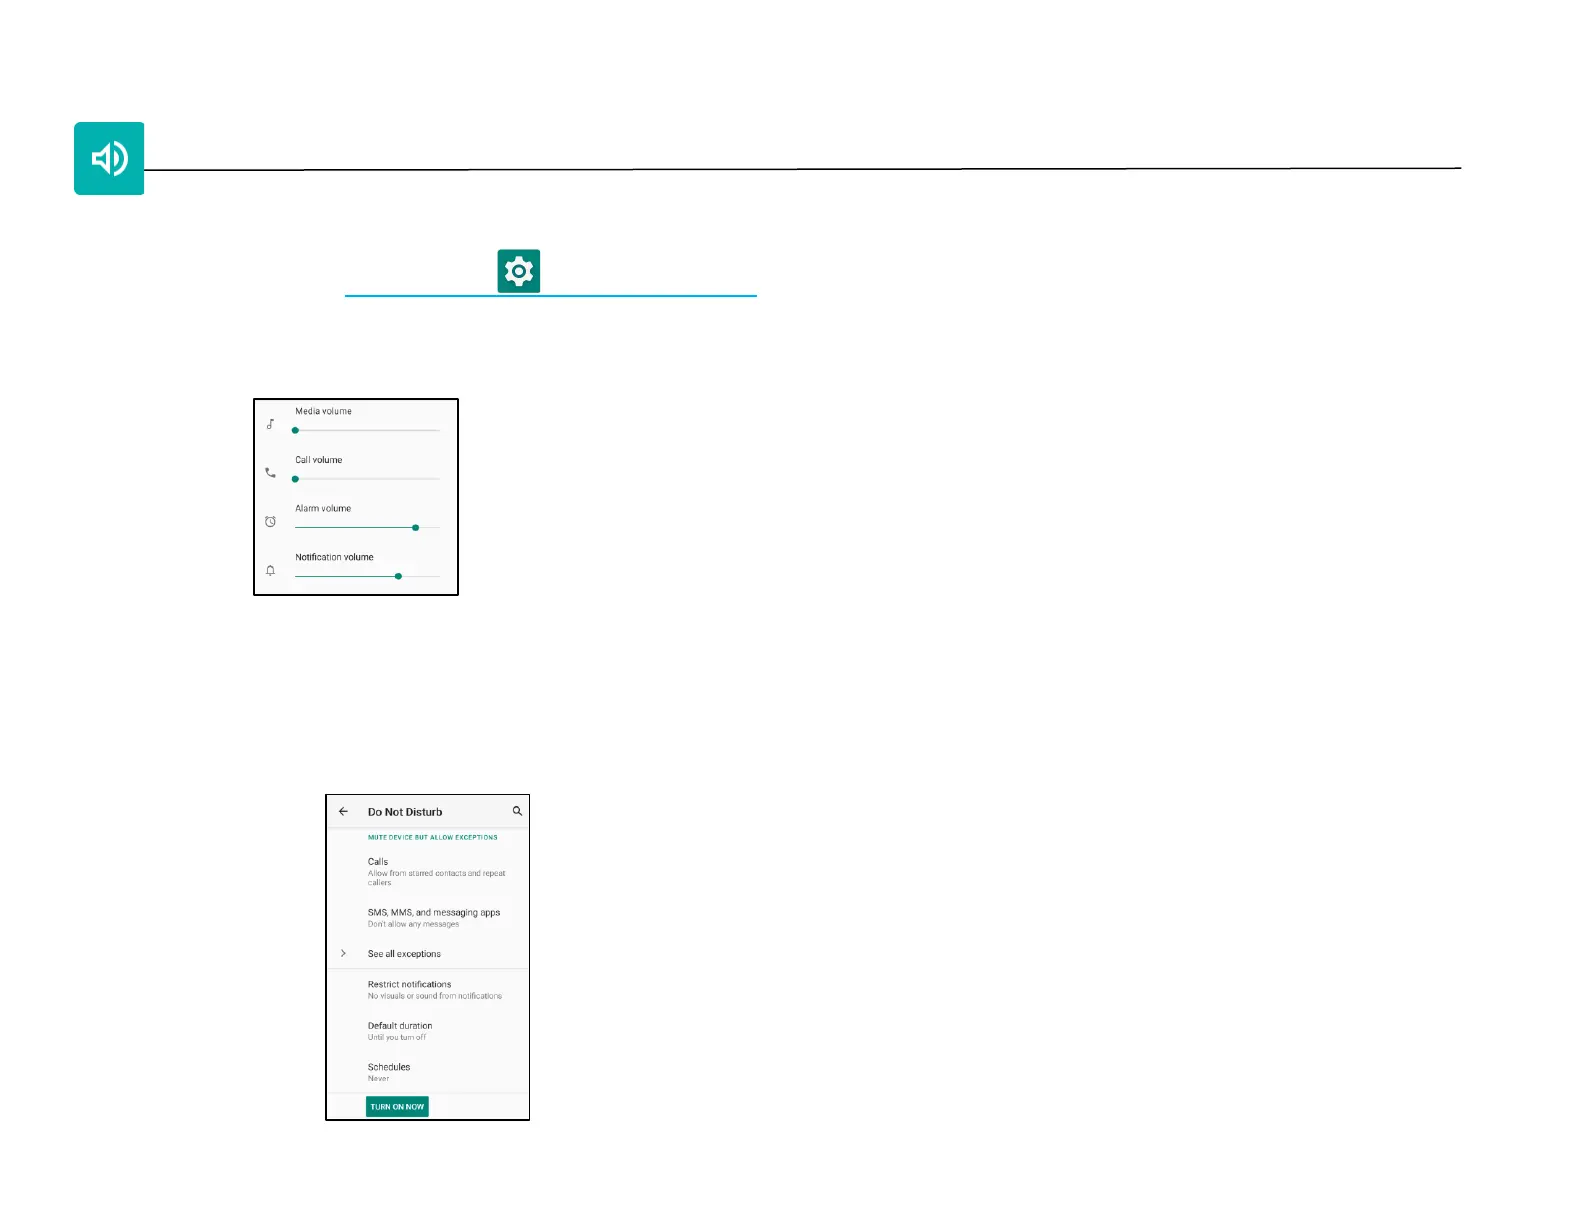Click the Notification volume slider handle
This screenshot has height=1224, width=1584.
pos(398,576)
